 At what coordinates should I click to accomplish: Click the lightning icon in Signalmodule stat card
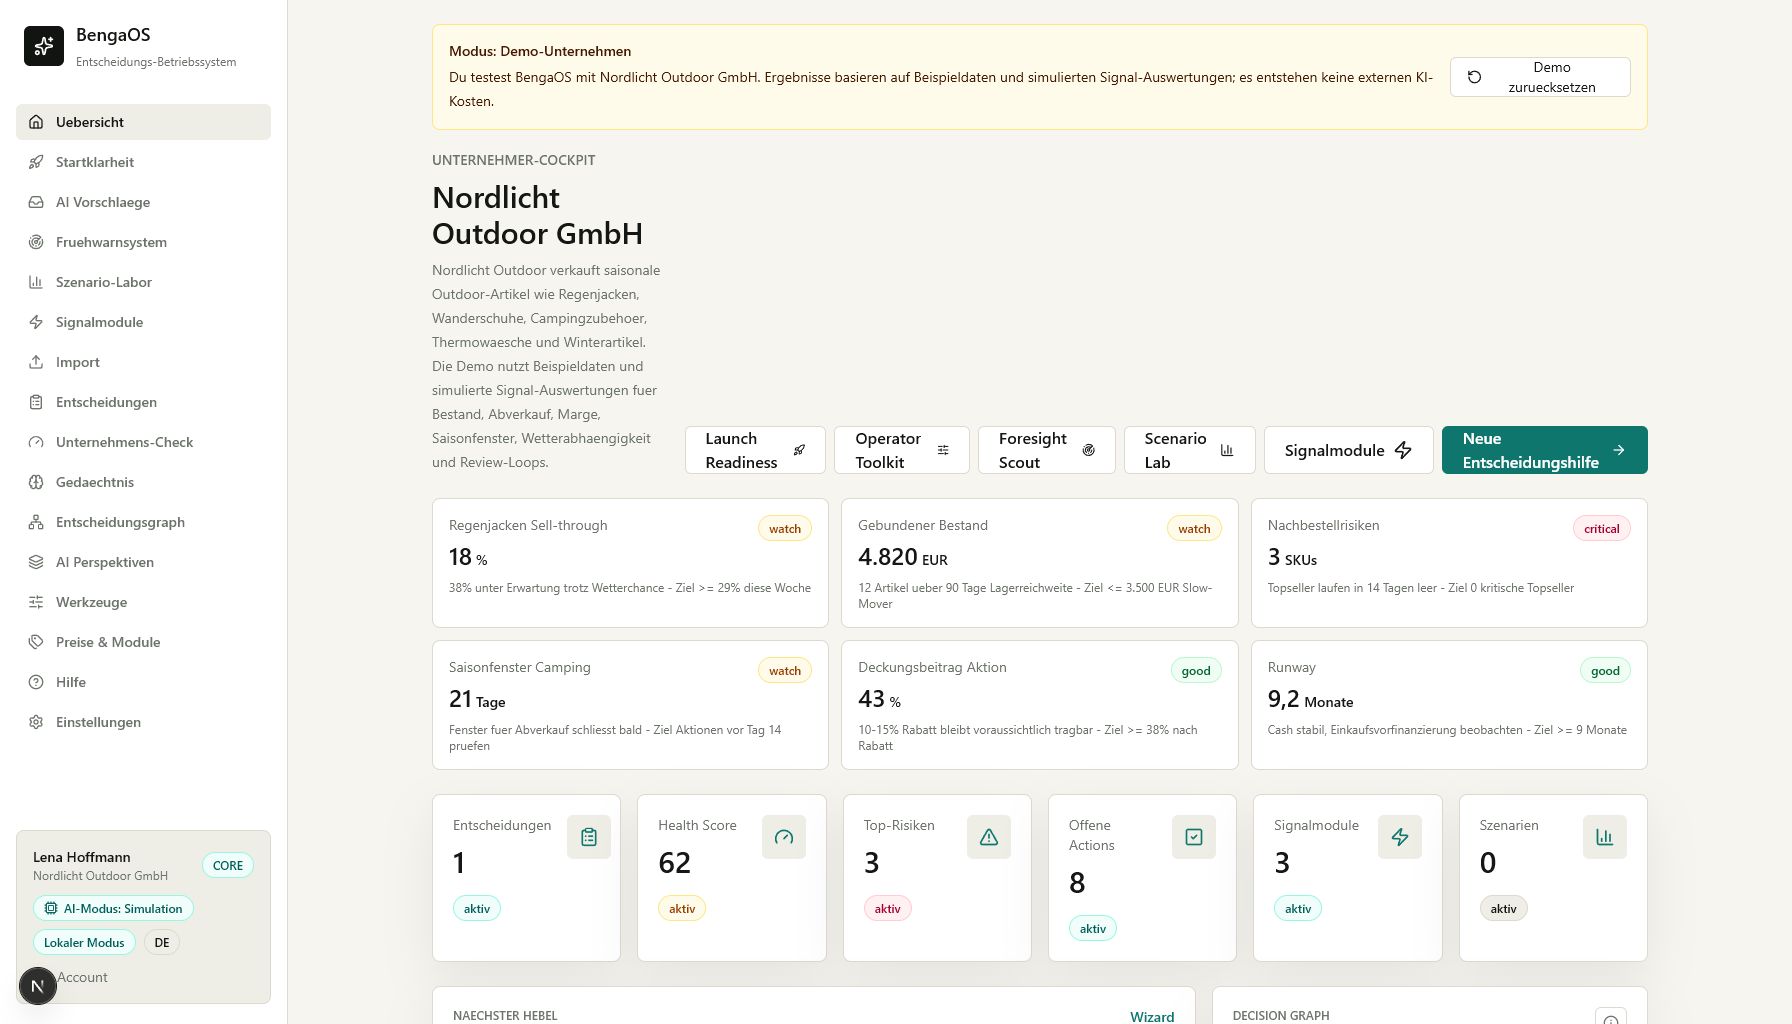coord(1400,837)
